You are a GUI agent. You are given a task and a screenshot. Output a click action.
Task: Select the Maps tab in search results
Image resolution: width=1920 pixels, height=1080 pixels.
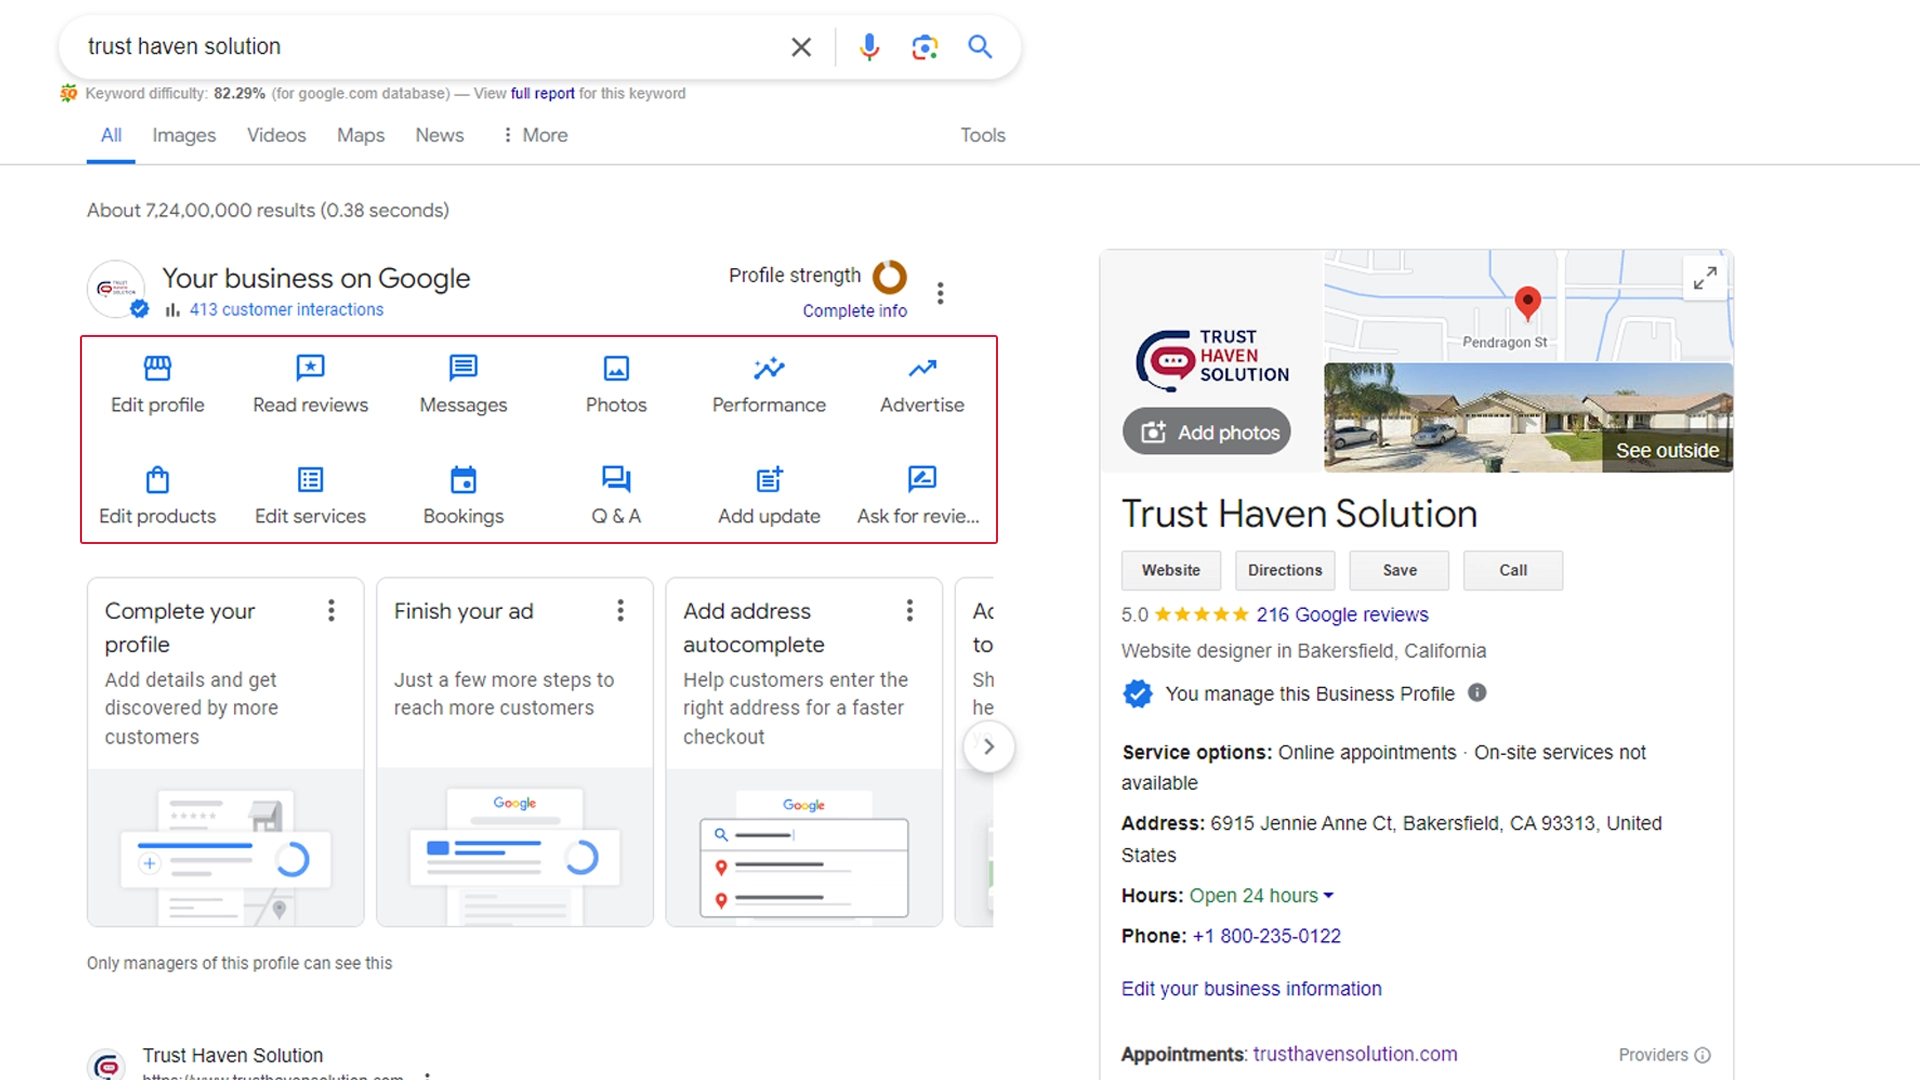tap(360, 135)
